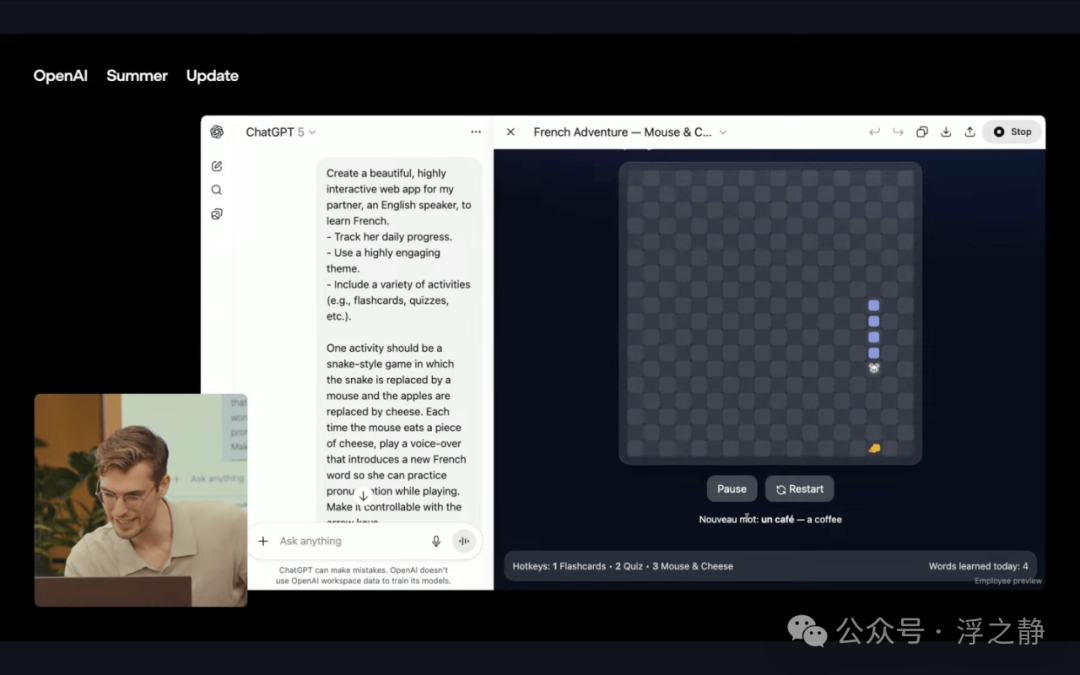Start a new chat with the compose icon
The width and height of the screenshot is (1080, 675).
(x=217, y=166)
